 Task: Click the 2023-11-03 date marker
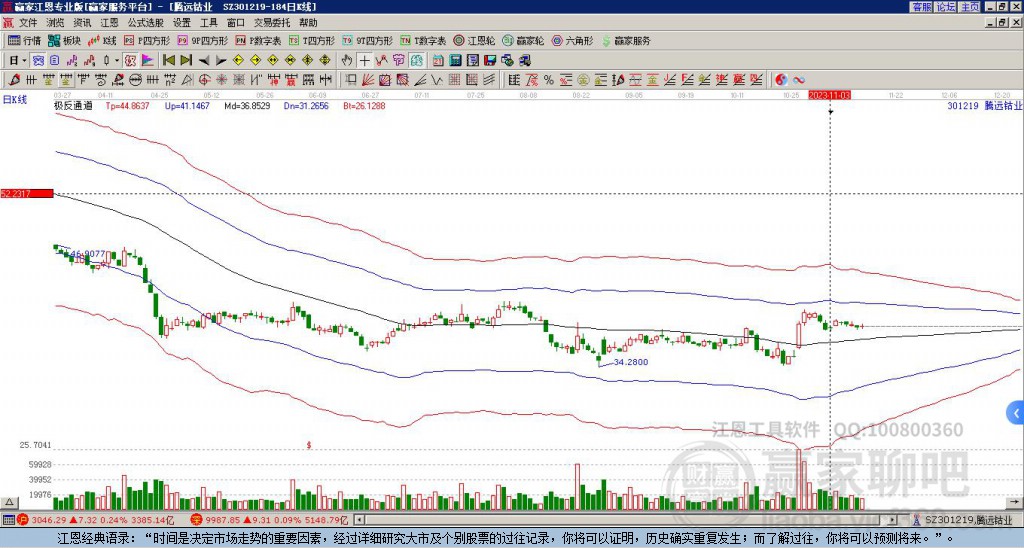[829, 95]
